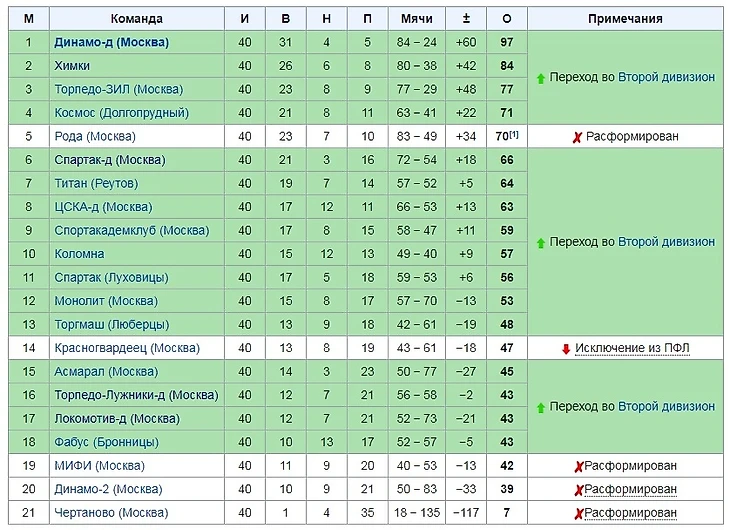Click Расформирован text in Чертаново row

[630, 513]
